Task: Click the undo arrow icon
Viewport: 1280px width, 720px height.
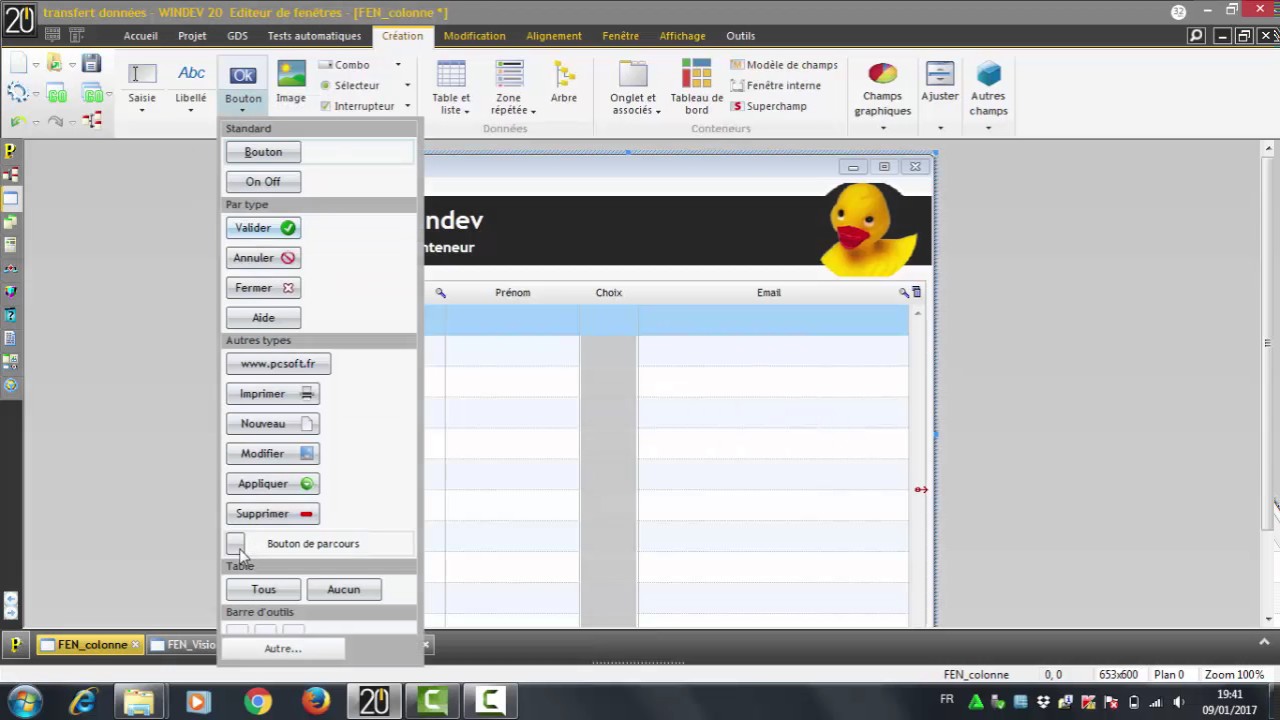Action: pos(19,121)
